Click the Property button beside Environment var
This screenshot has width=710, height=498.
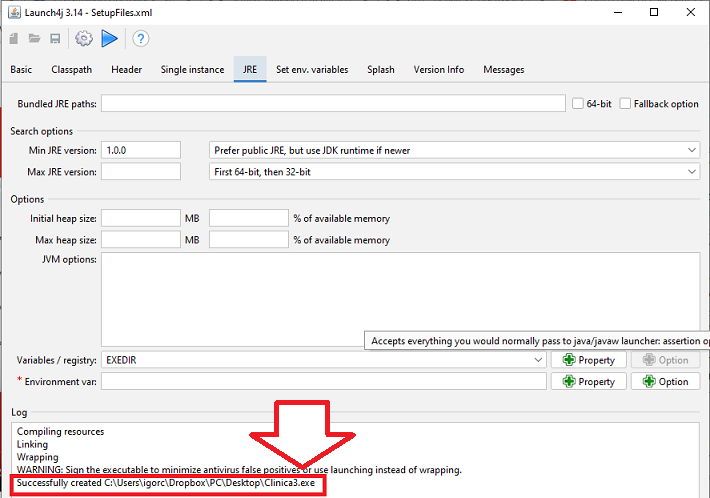[589, 382]
